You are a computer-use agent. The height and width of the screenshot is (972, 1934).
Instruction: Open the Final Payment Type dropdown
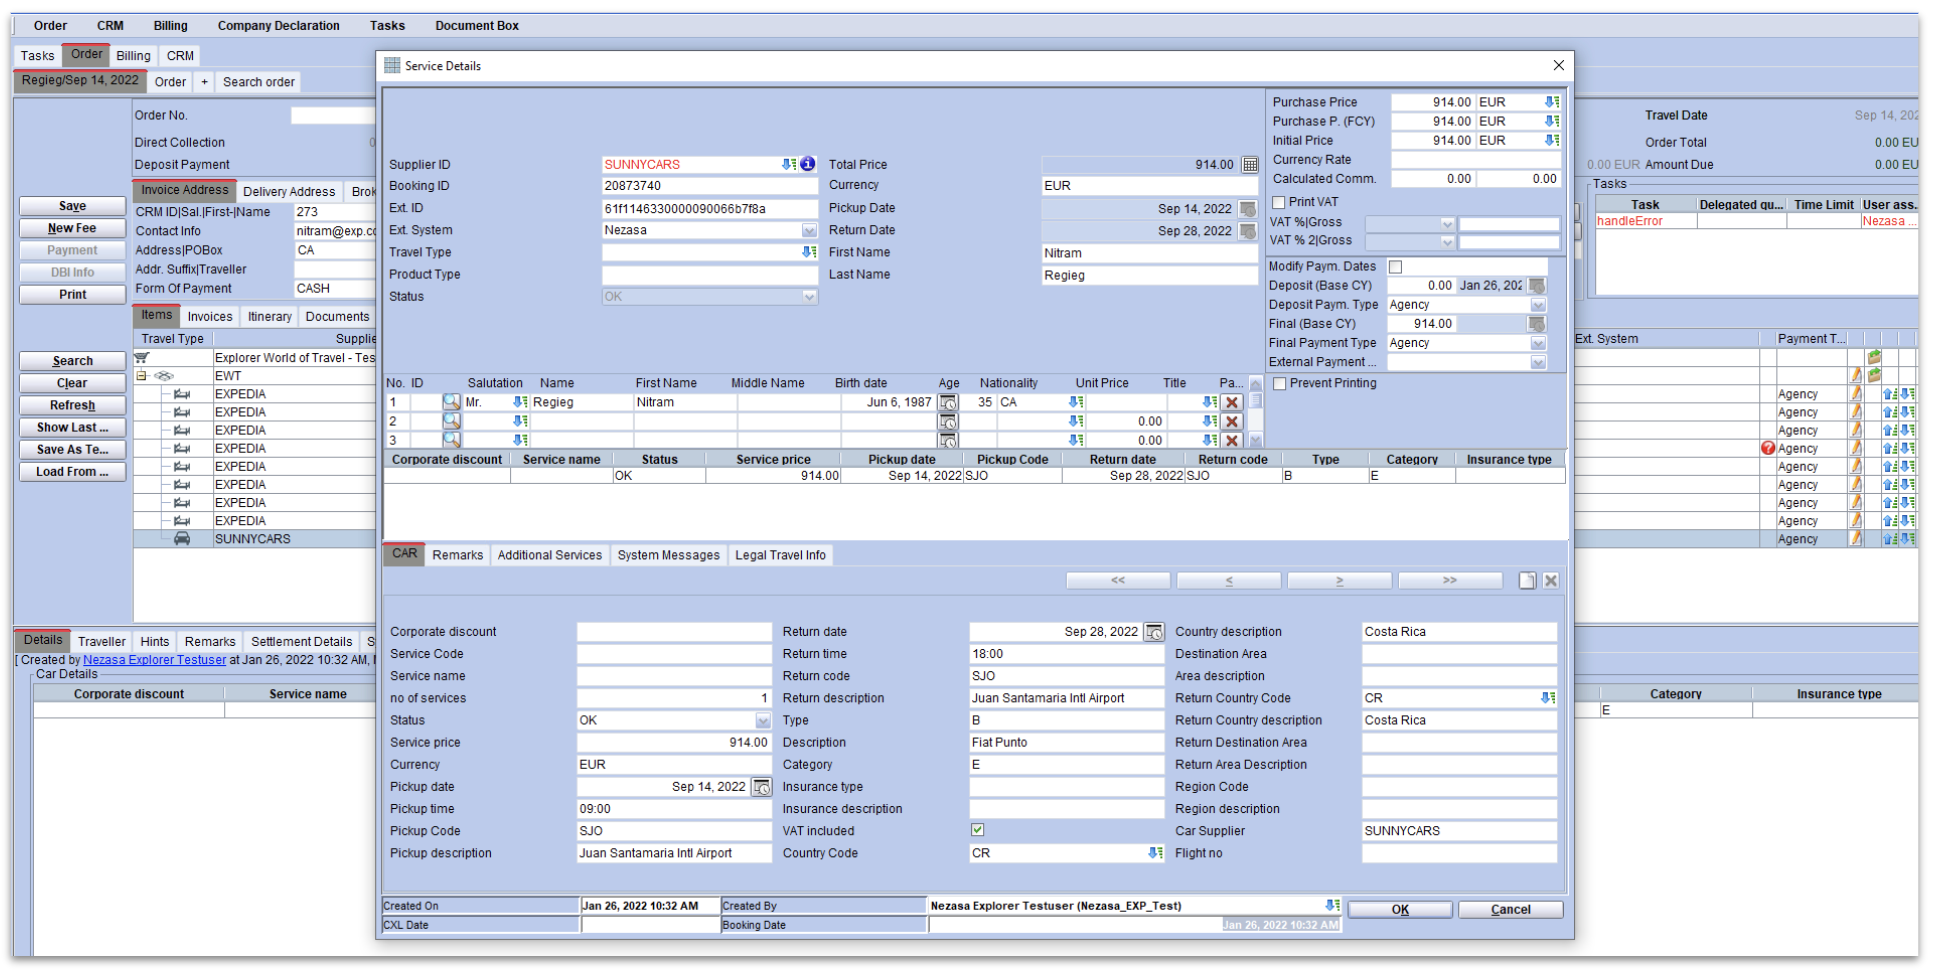pos(1538,343)
